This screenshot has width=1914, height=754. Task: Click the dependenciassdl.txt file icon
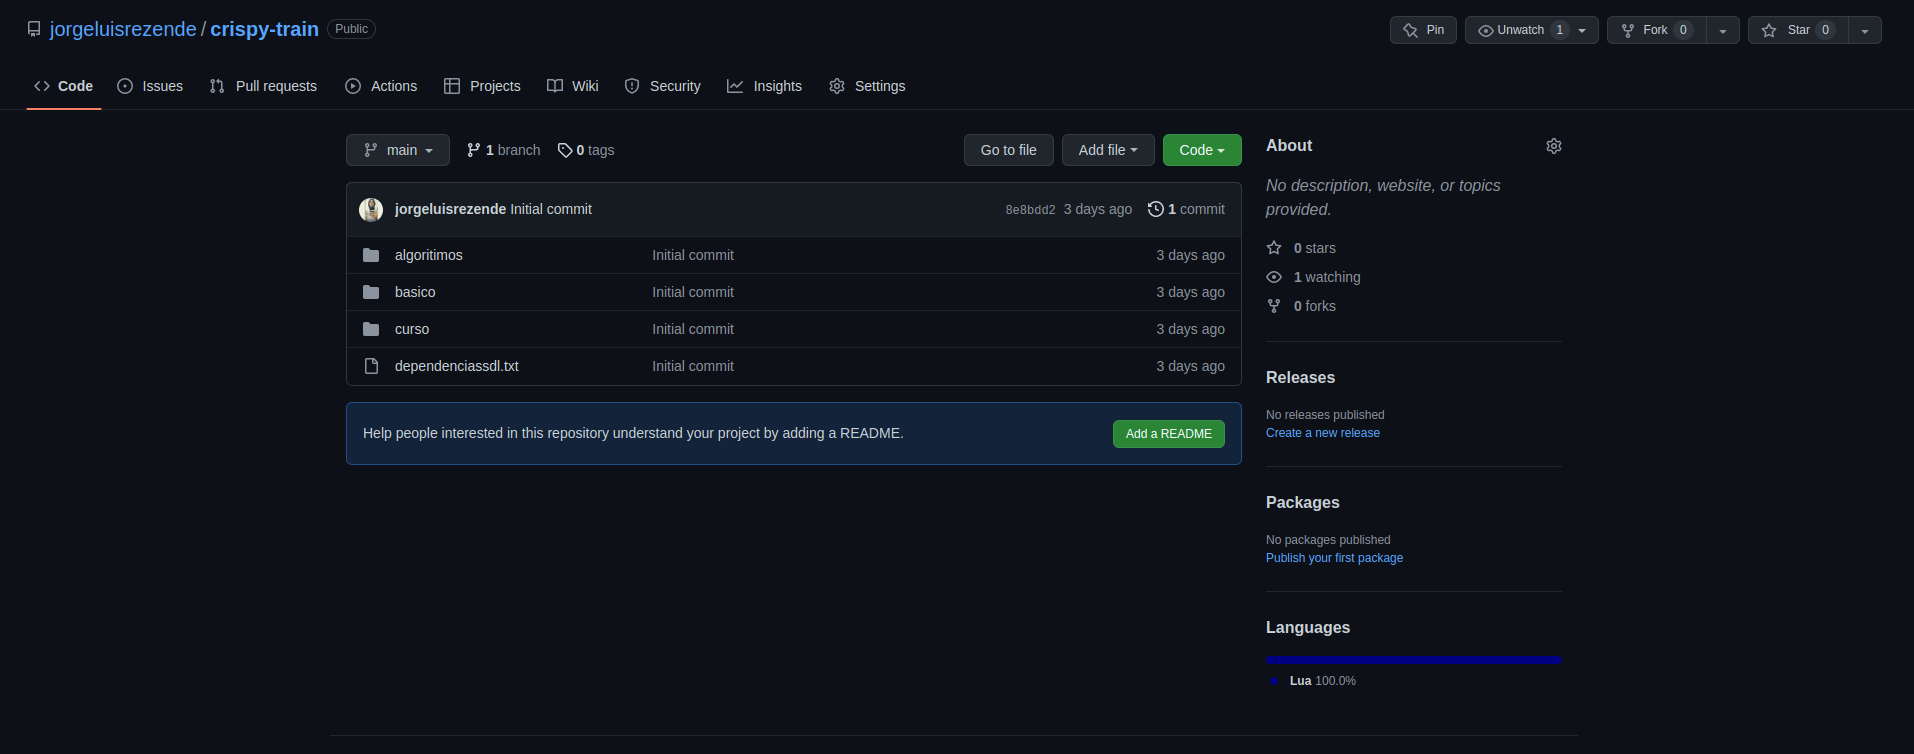(x=371, y=366)
